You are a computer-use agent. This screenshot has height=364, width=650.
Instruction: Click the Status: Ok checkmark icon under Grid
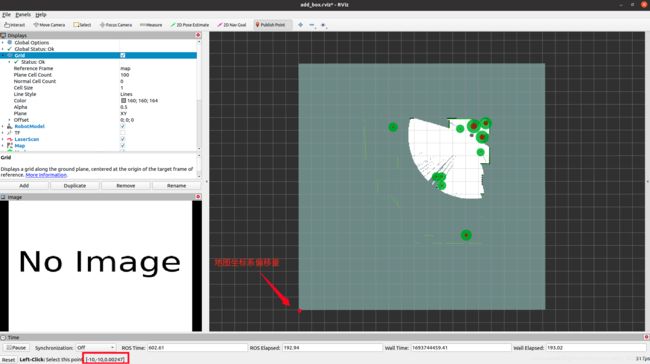point(16,62)
